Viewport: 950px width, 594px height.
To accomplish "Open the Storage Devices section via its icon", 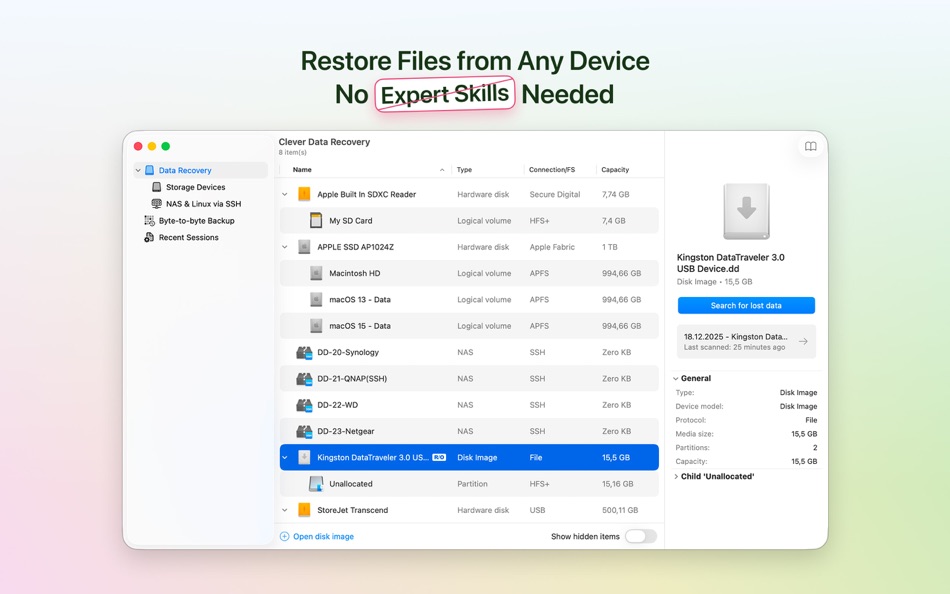I will 156,186.
